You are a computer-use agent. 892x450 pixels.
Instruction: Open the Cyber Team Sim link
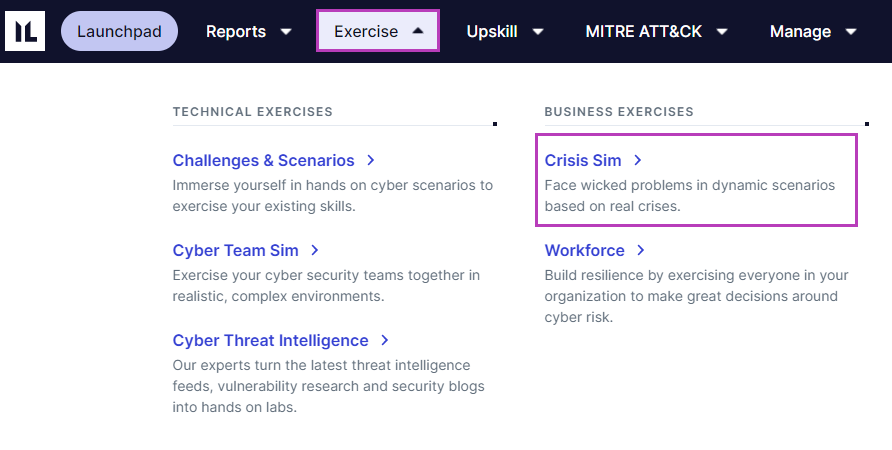click(235, 250)
